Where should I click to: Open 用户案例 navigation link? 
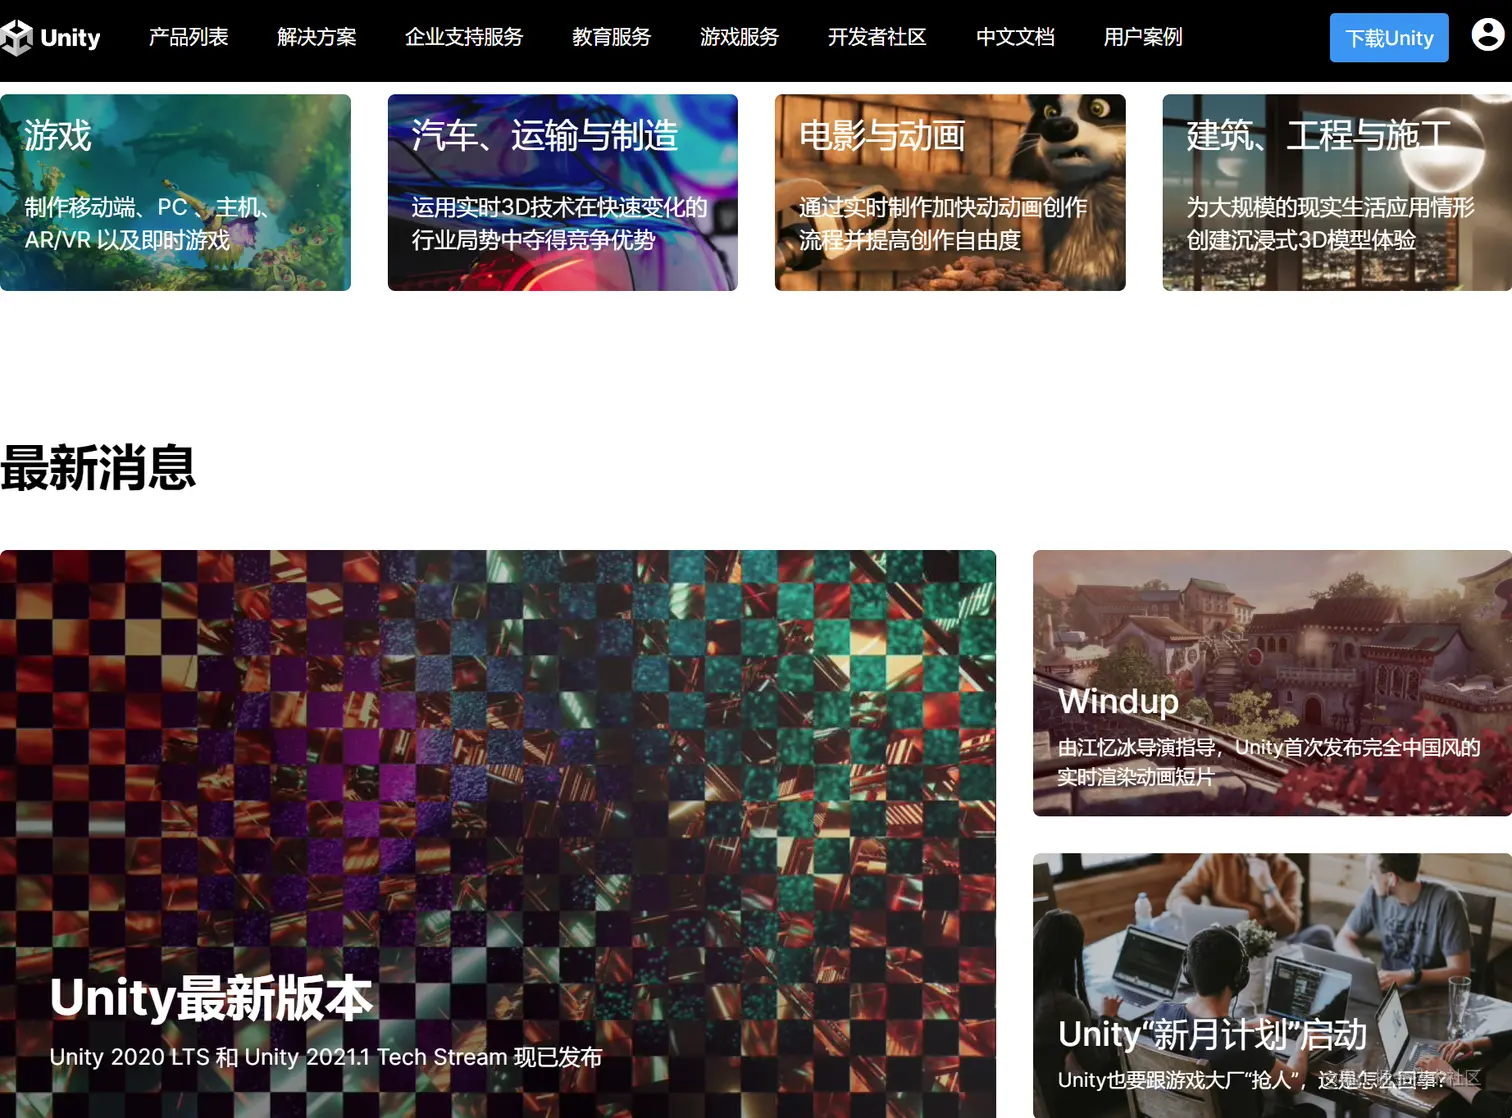(x=1143, y=37)
